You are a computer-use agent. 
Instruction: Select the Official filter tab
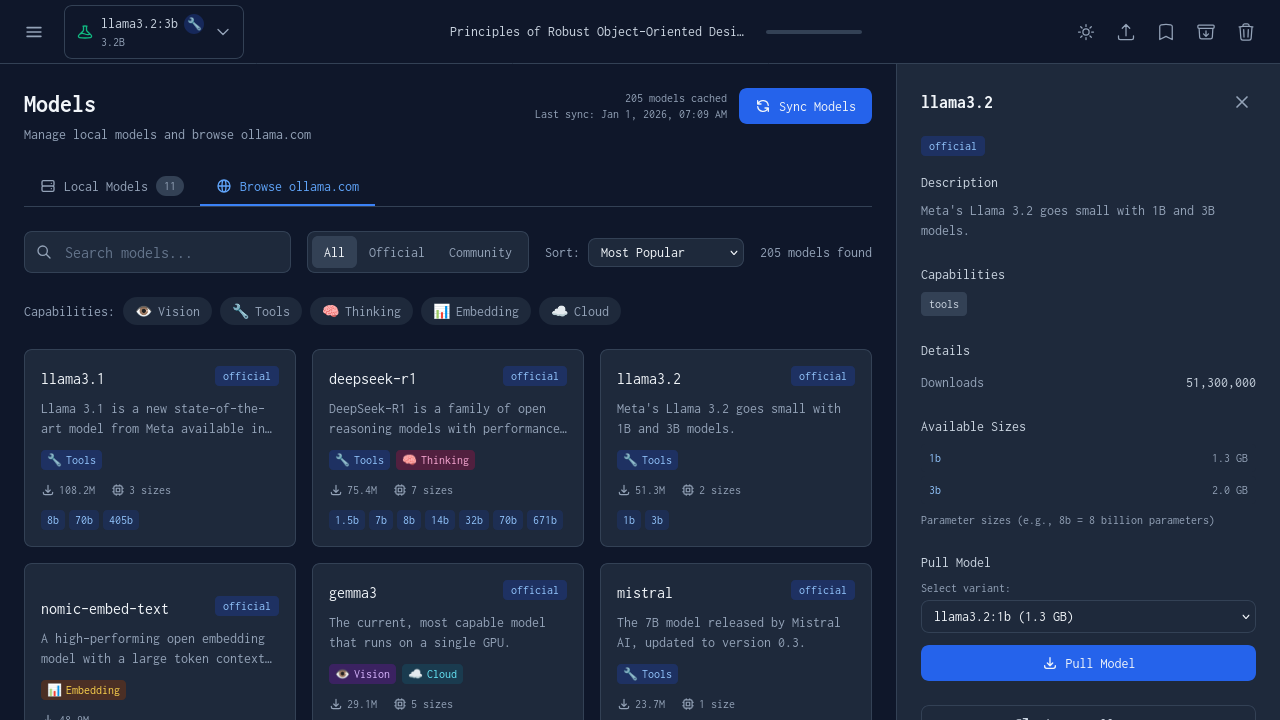point(396,252)
